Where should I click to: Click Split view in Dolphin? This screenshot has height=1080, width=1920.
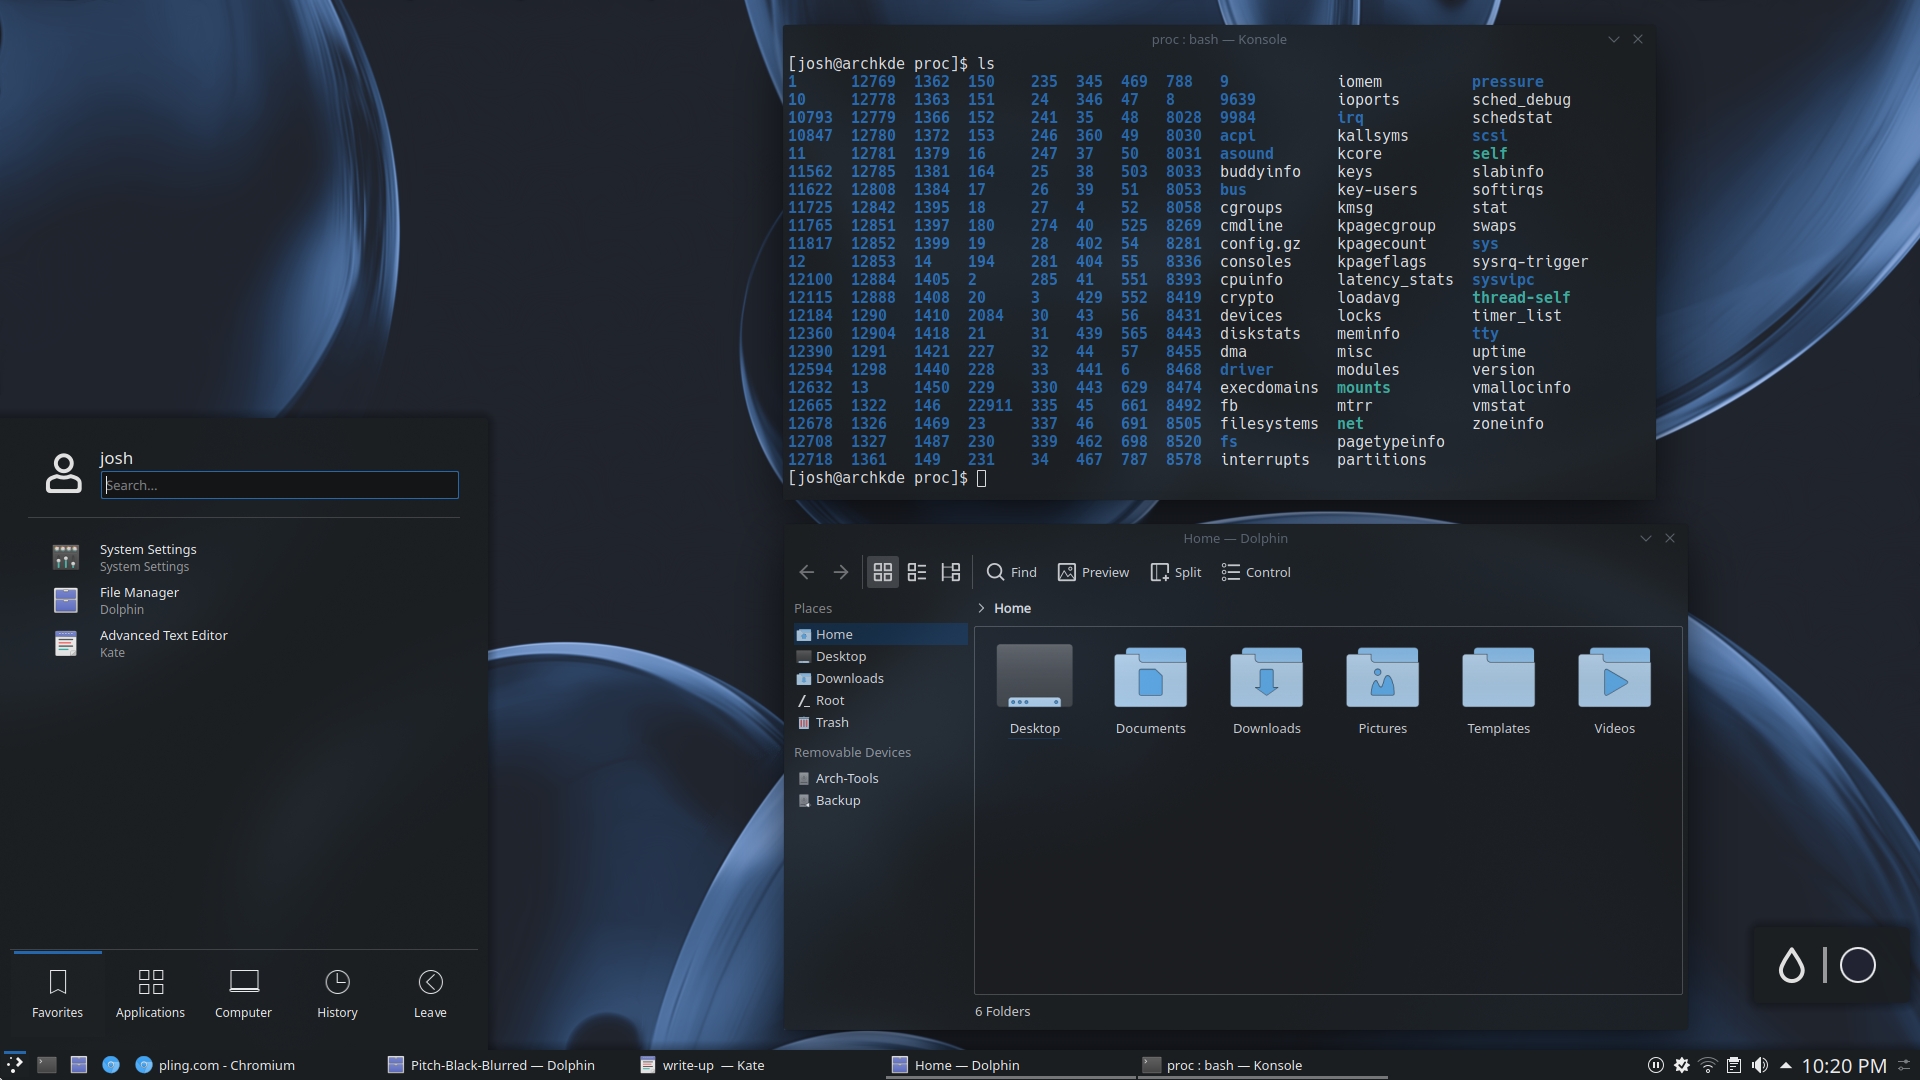point(1176,572)
